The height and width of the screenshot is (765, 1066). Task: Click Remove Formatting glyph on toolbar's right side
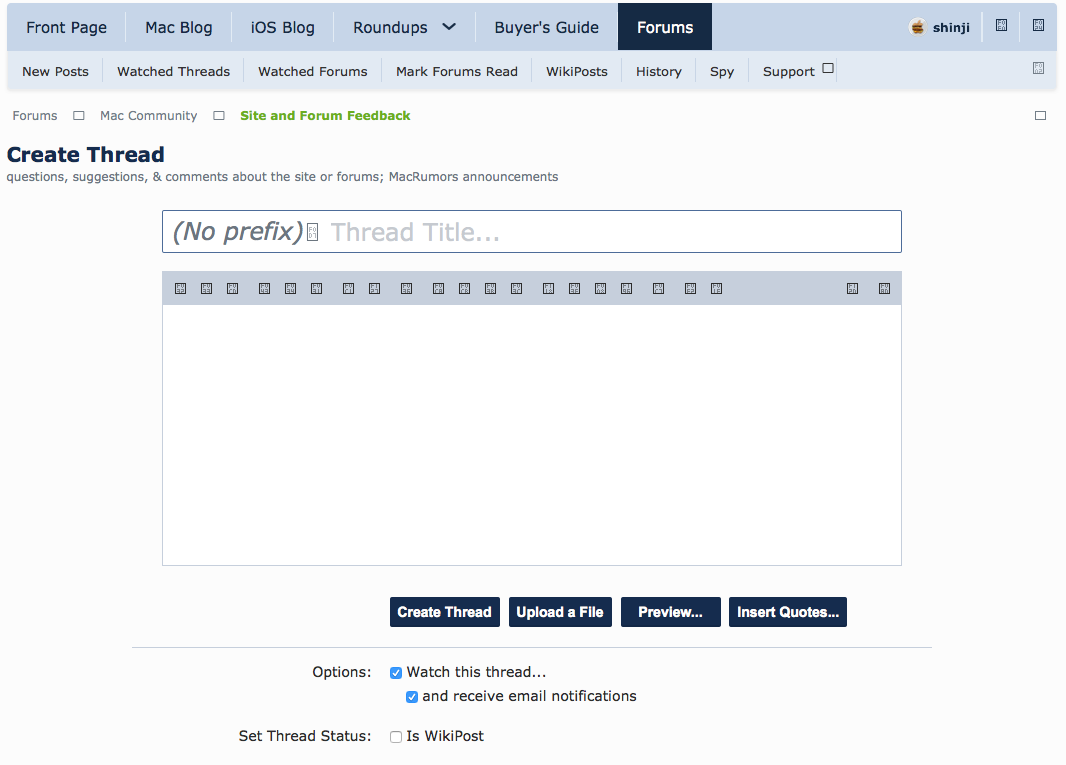853,288
